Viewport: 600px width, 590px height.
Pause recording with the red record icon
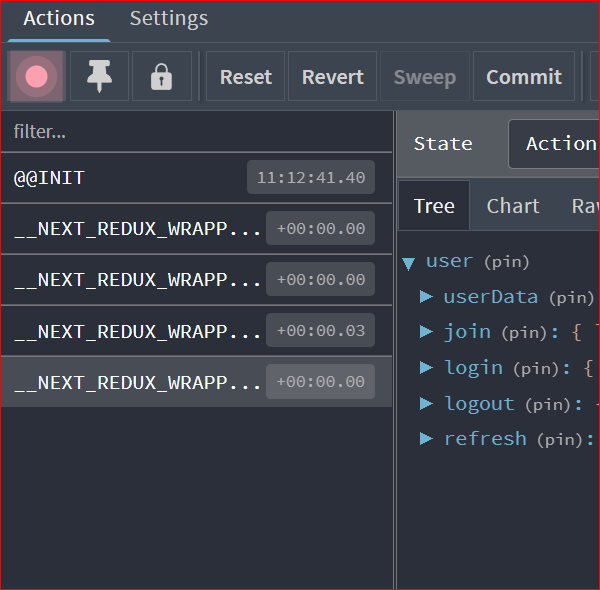37,77
